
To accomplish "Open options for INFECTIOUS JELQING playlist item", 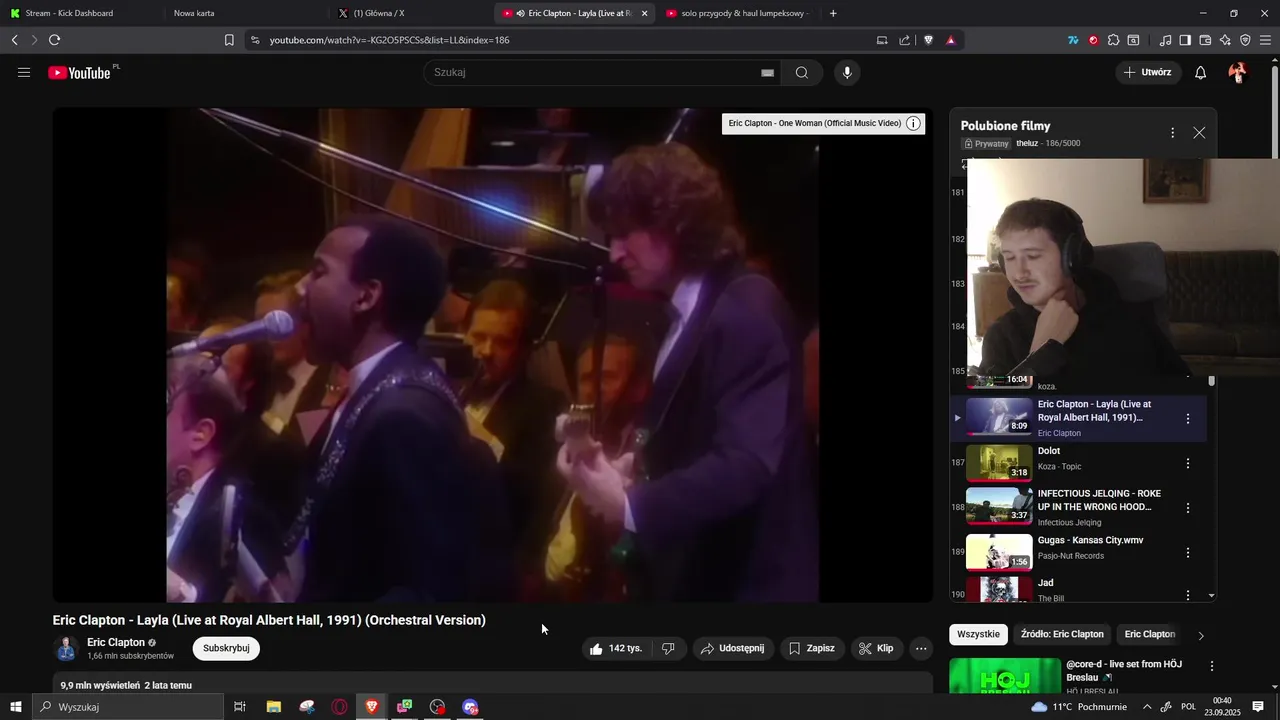I will pyautogui.click(x=1188, y=508).
